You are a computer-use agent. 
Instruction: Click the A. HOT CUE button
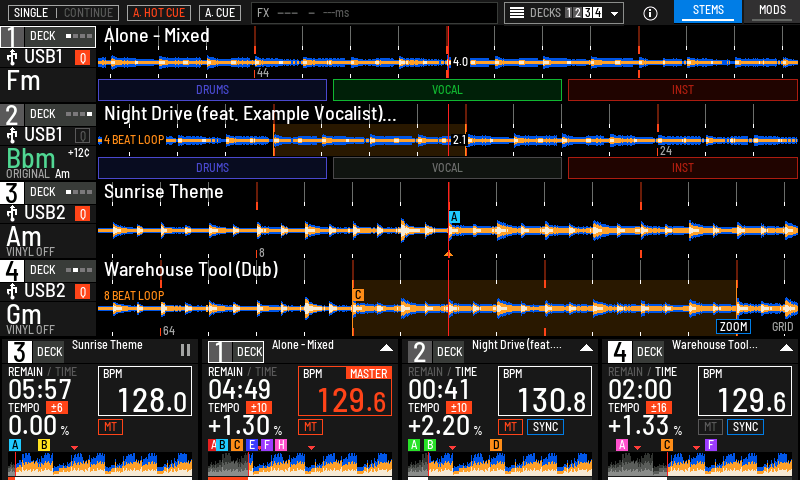[x=159, y=13]
